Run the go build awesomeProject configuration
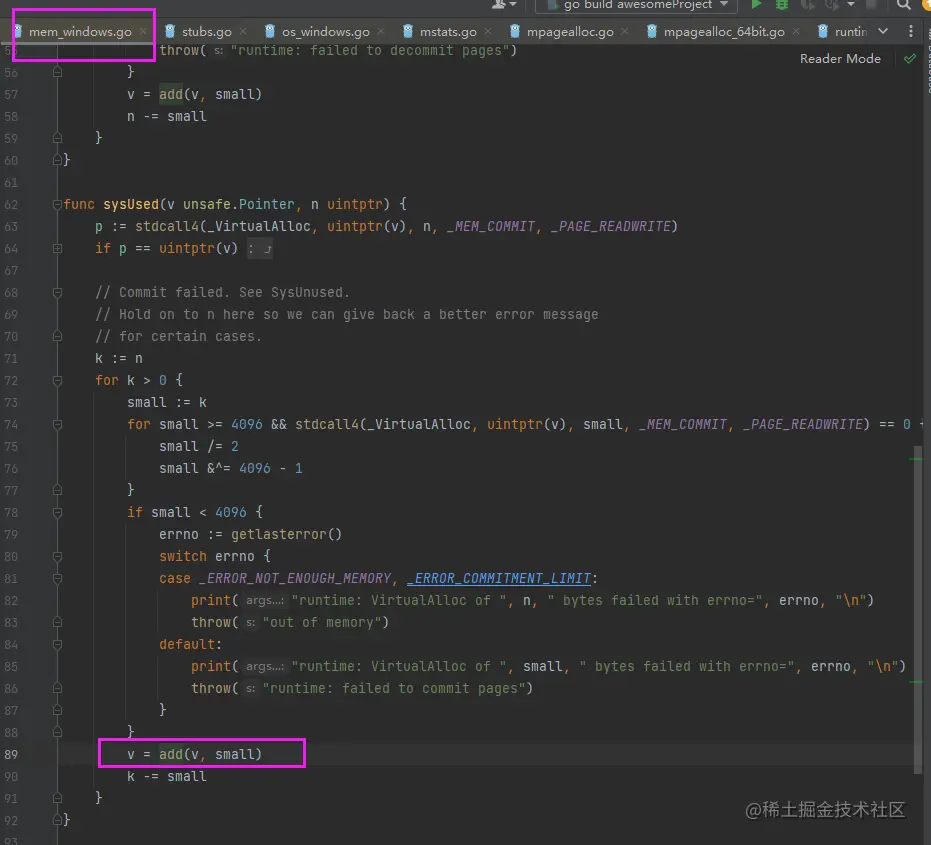This screenshot has height=845, width=931. (756, 5)
